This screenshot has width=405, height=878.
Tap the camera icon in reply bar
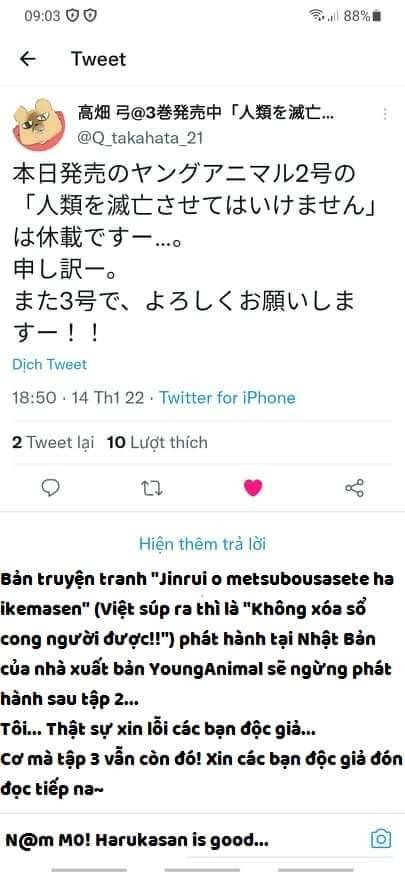[381, 838]
